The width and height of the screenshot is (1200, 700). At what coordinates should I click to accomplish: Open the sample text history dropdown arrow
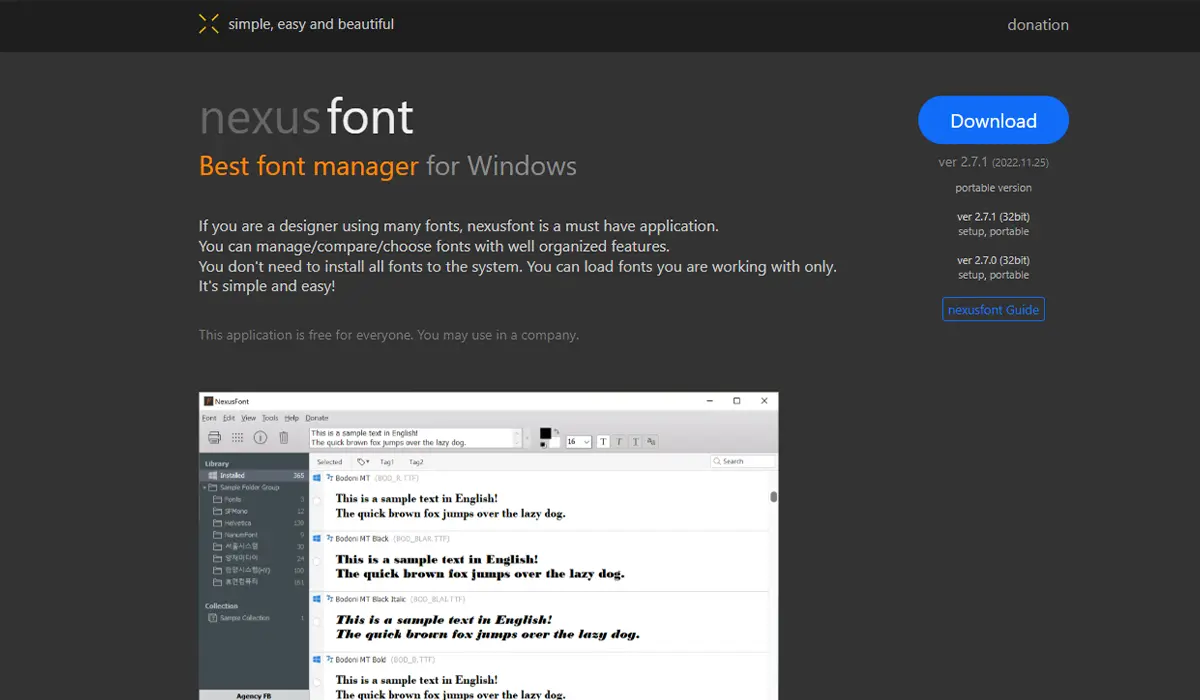click(x=528, y=439)
